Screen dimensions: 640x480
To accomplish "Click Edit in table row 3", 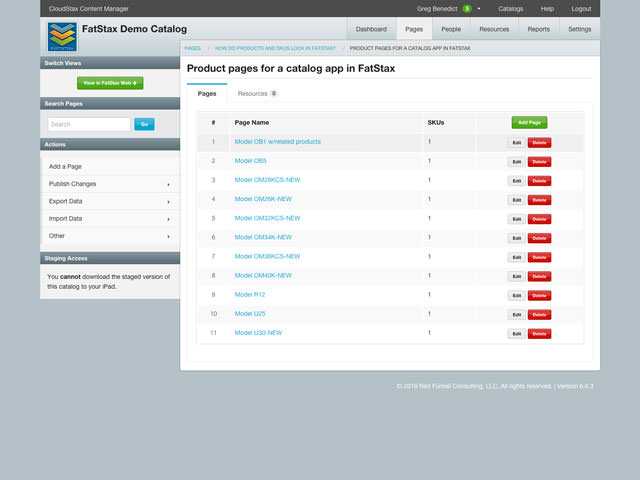I will tap(517, 181).
